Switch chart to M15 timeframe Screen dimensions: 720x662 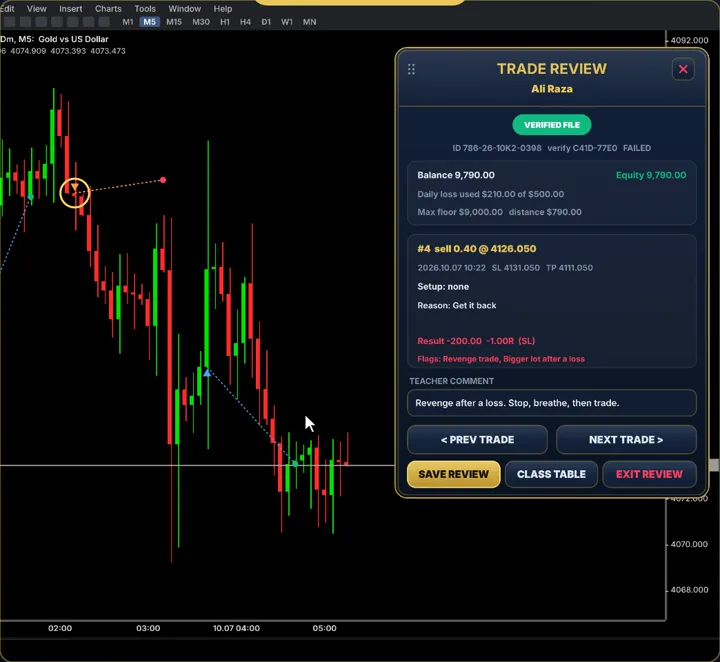click(x=174, y=22)
